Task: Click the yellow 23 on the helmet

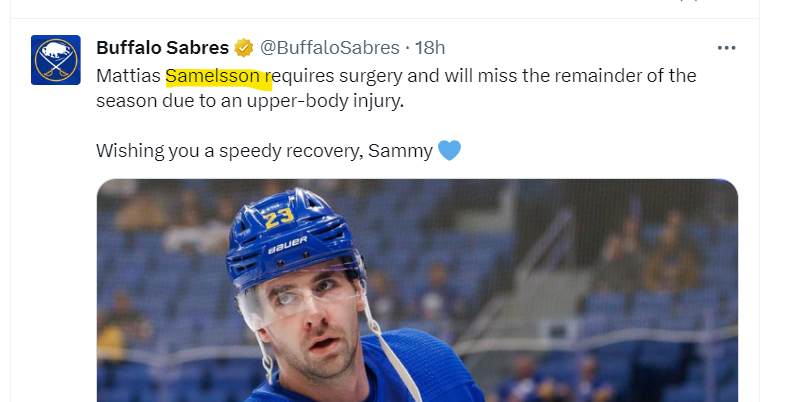Action: (279, 217)
